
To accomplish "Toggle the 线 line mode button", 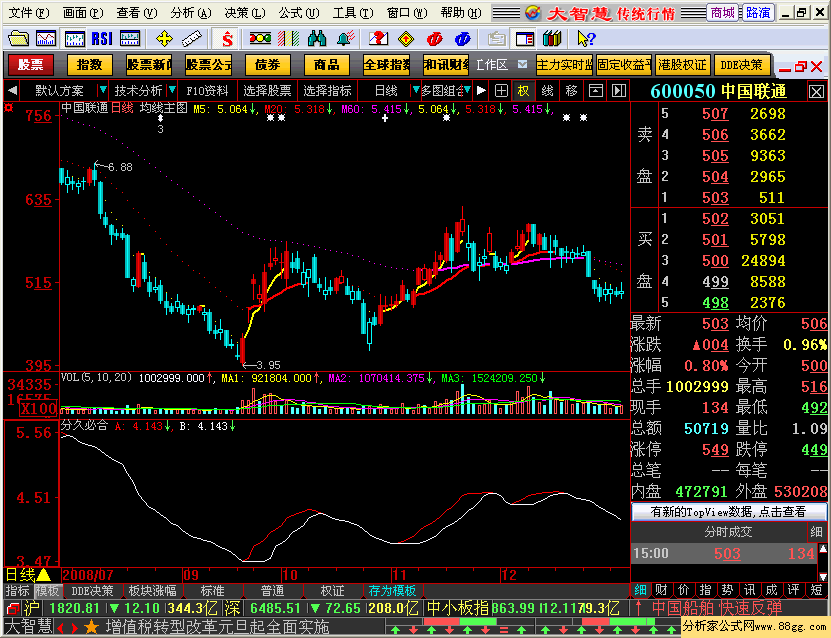I will click(x=547, y=91).
